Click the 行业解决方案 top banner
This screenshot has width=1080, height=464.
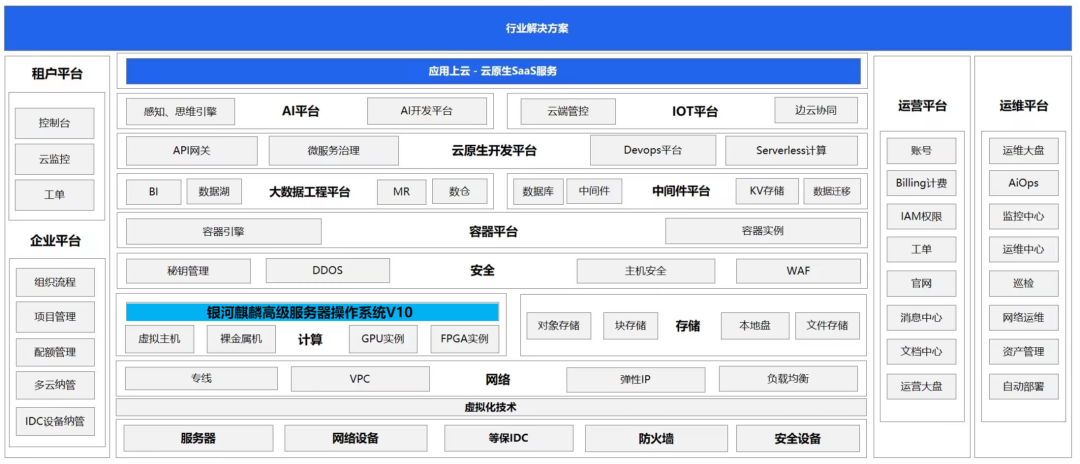tap(537, 28)
